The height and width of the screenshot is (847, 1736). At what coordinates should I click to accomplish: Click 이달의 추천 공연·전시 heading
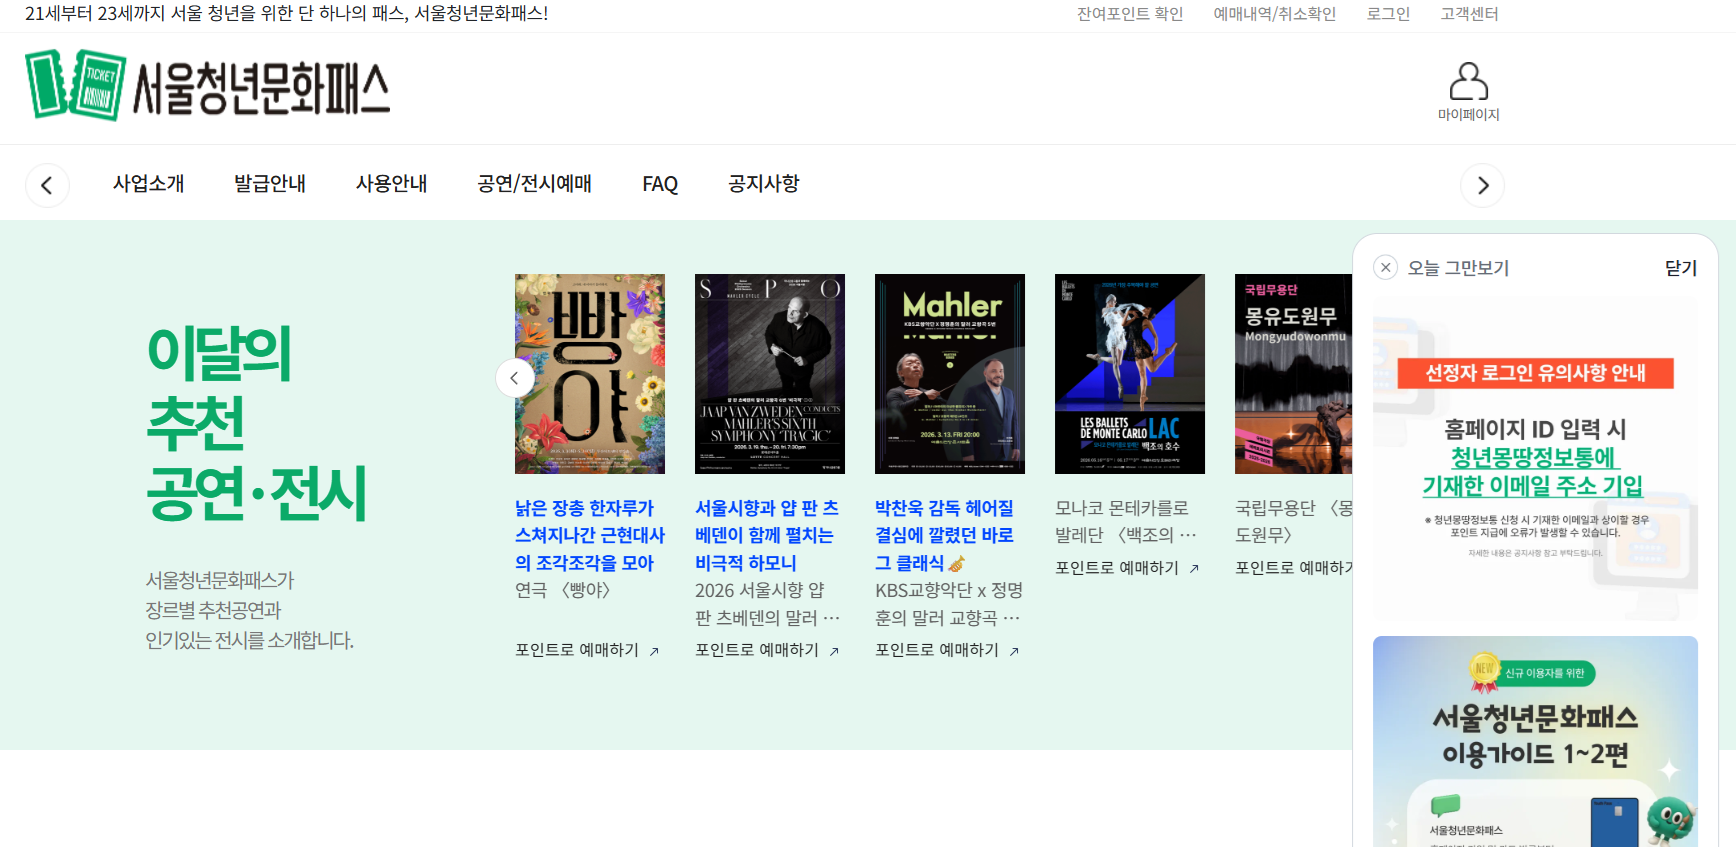click(256, 422)
